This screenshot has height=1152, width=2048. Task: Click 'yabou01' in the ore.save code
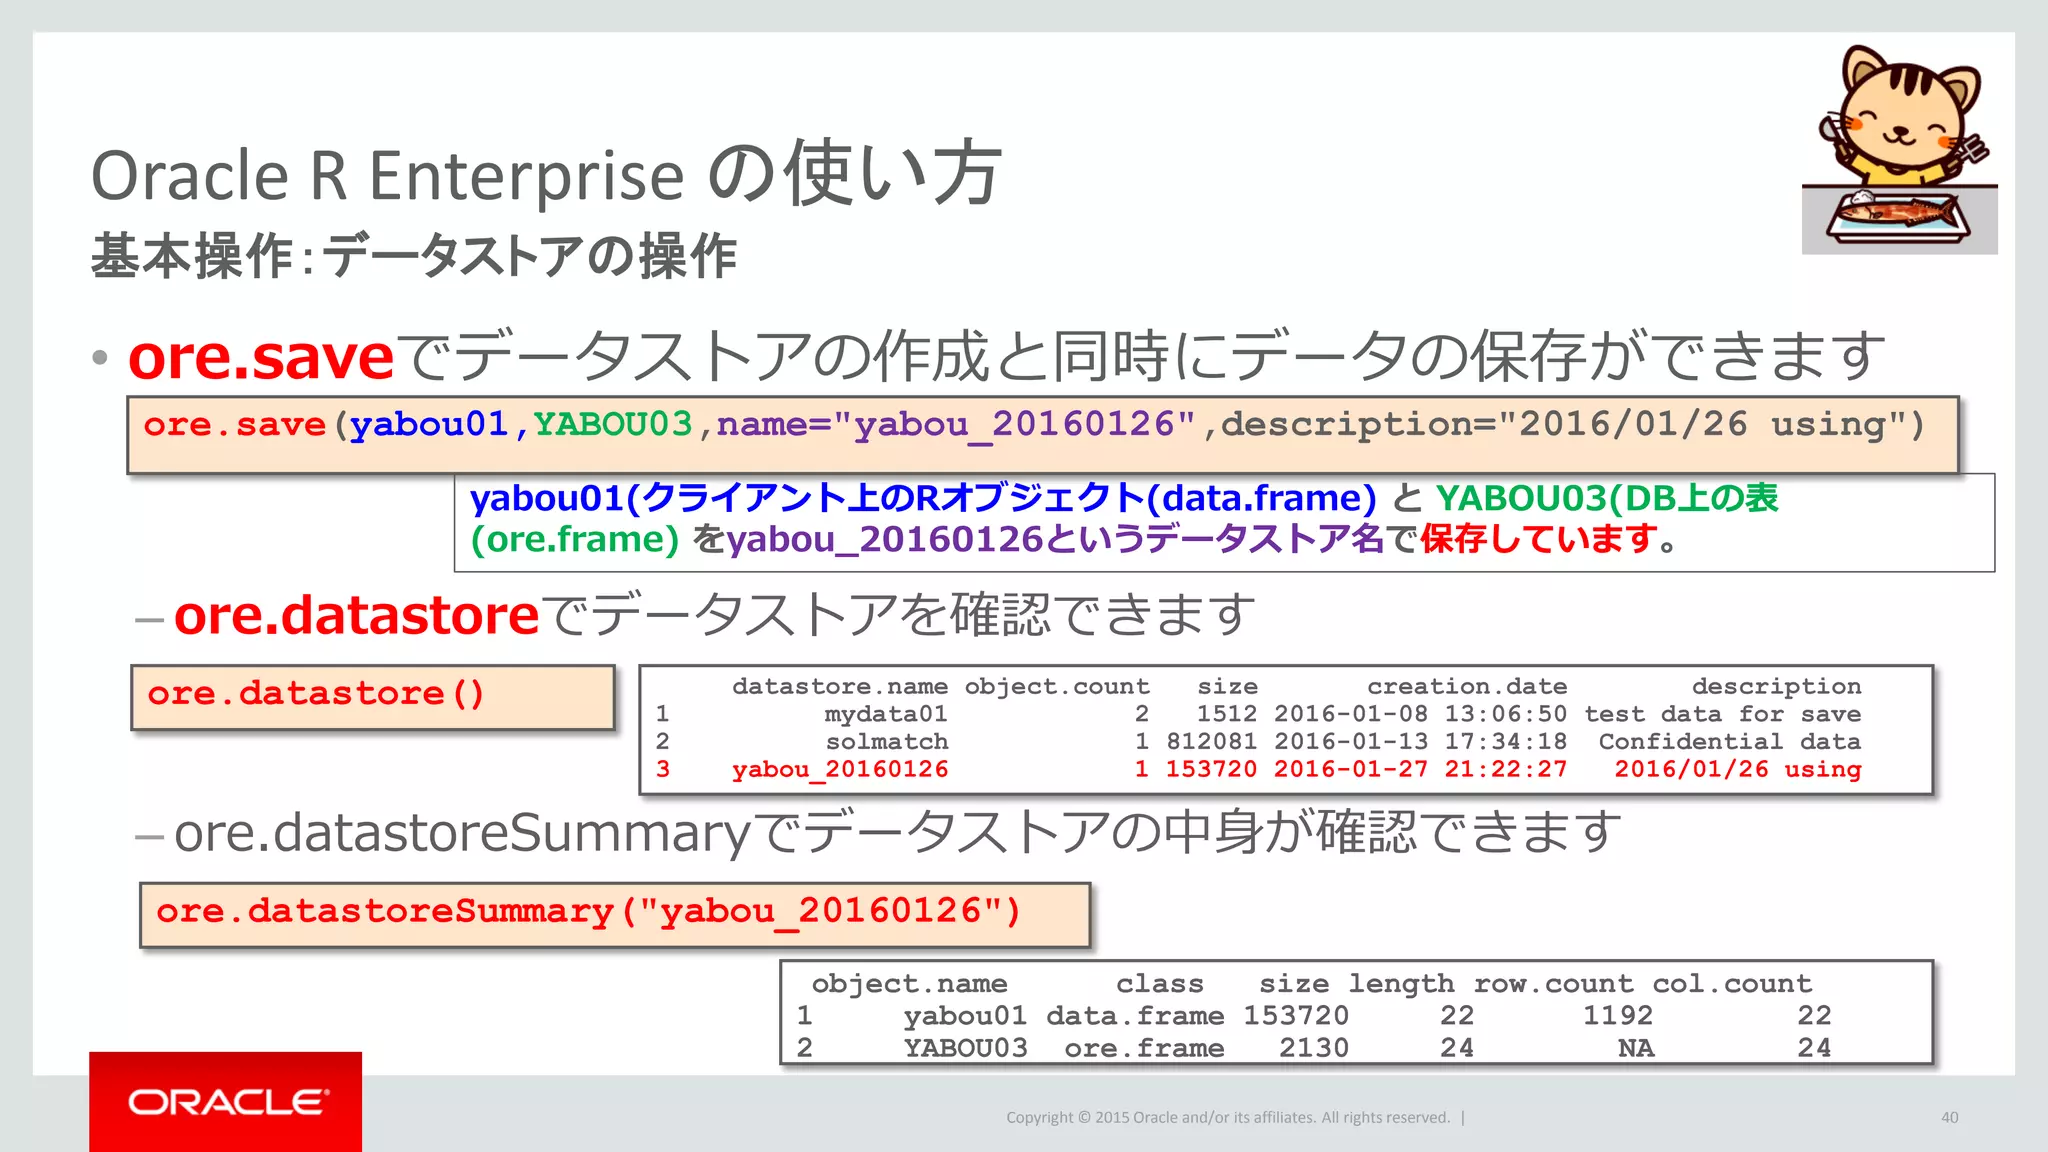click(429, 424)
